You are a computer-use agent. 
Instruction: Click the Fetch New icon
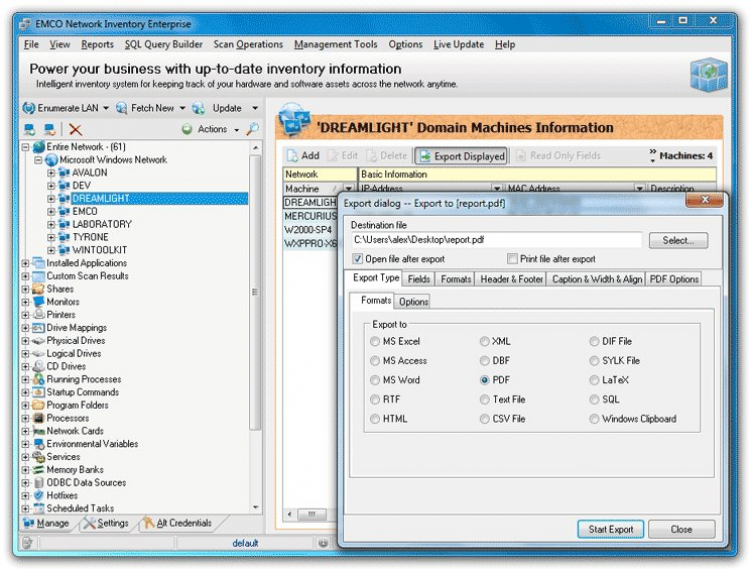(x=121, y=108)
